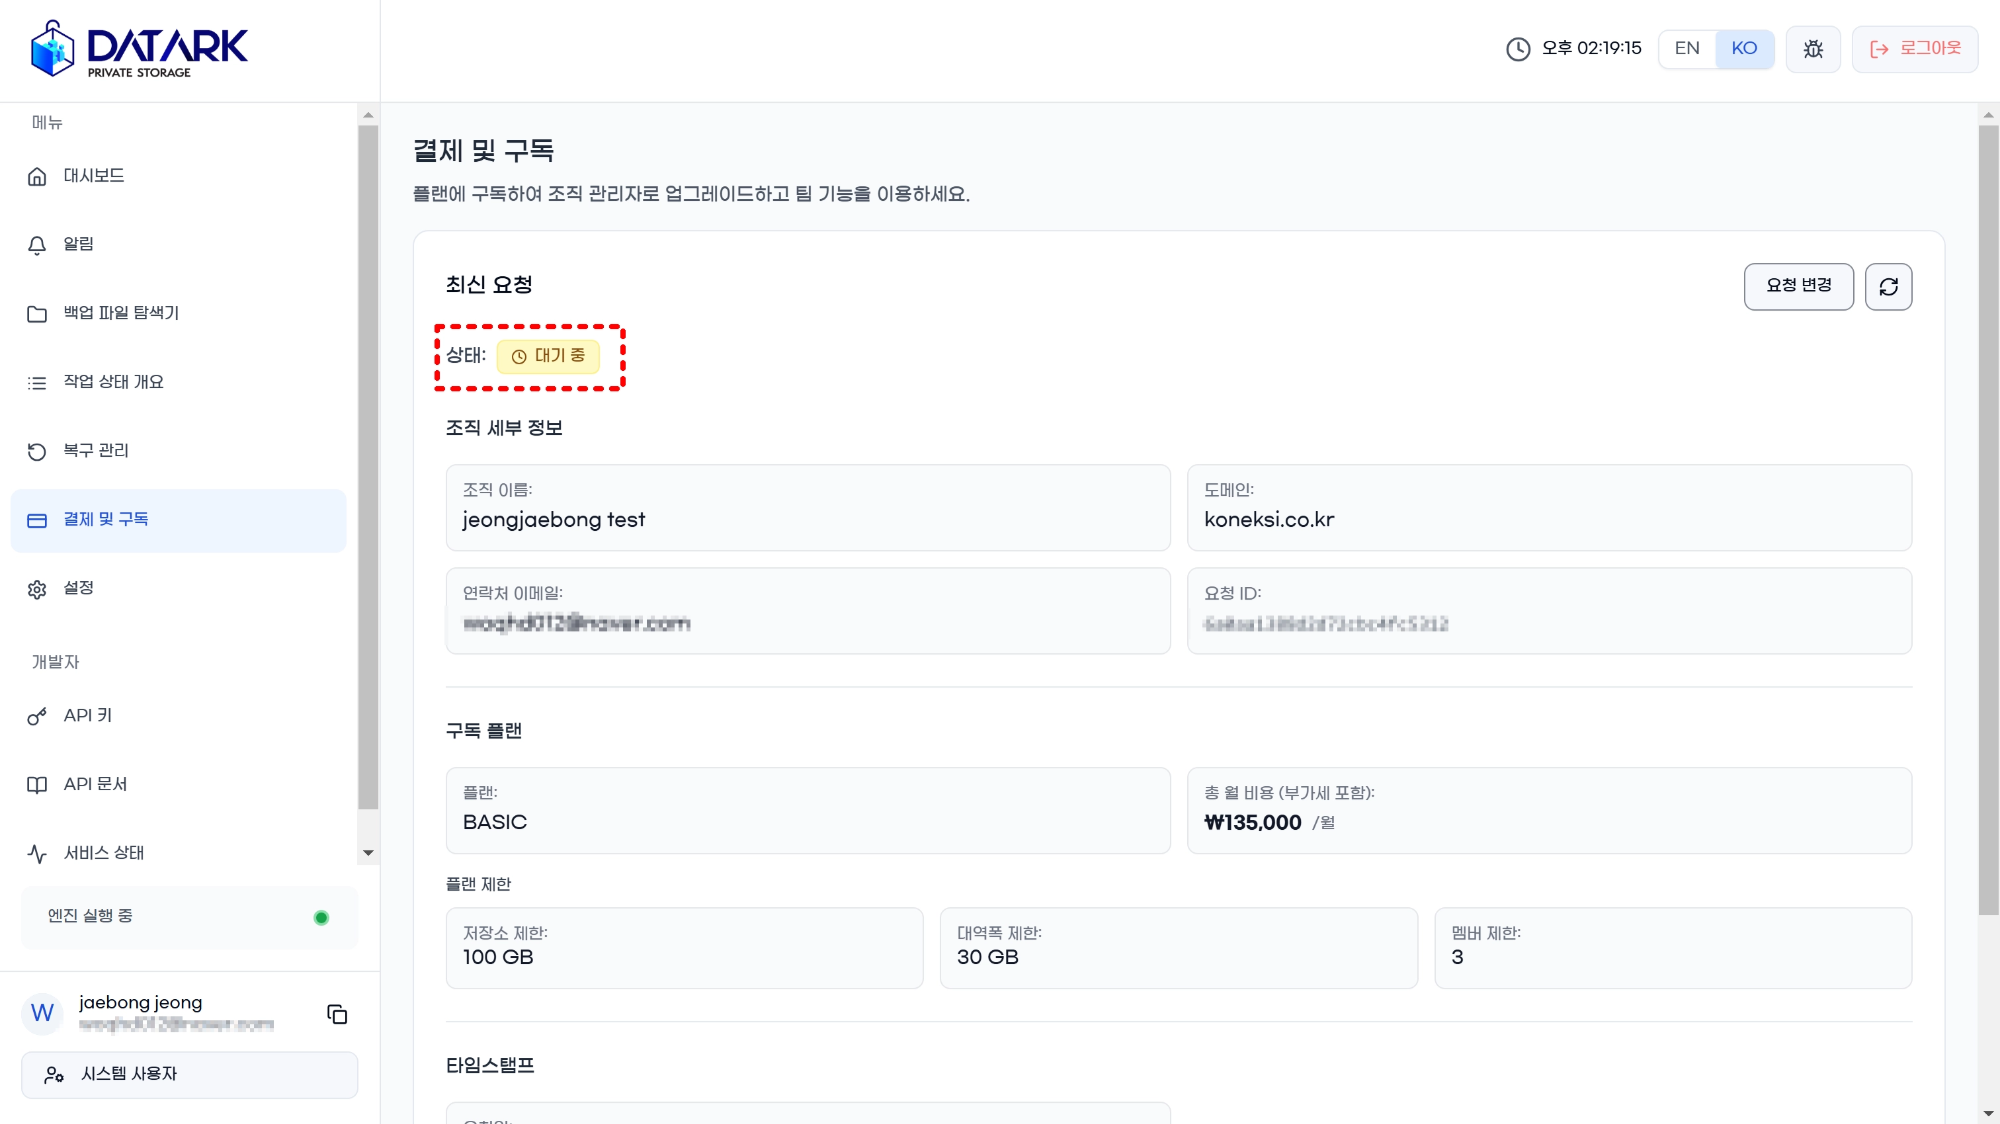The width and height of the screenshot is (2000, 1124).
Task: Click the pulse icon beside 서비스 상태
Action: pyautogui.click(x=37, y=854)
